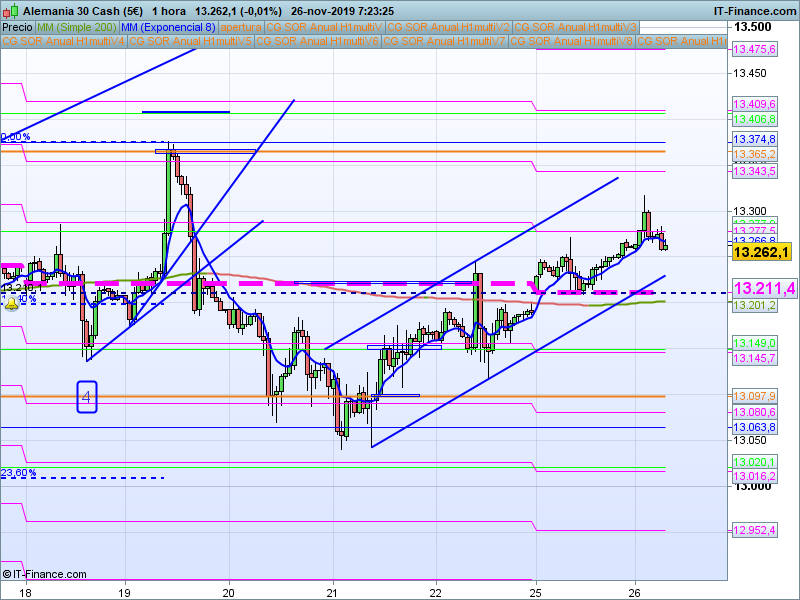Click the 13.050 price axis label
The height and width of the screenshot is (600, 800).
(749, 440)
